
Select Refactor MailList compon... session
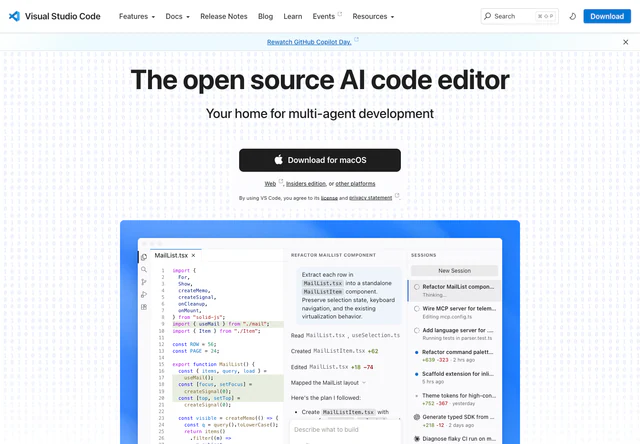pos(454,291)
